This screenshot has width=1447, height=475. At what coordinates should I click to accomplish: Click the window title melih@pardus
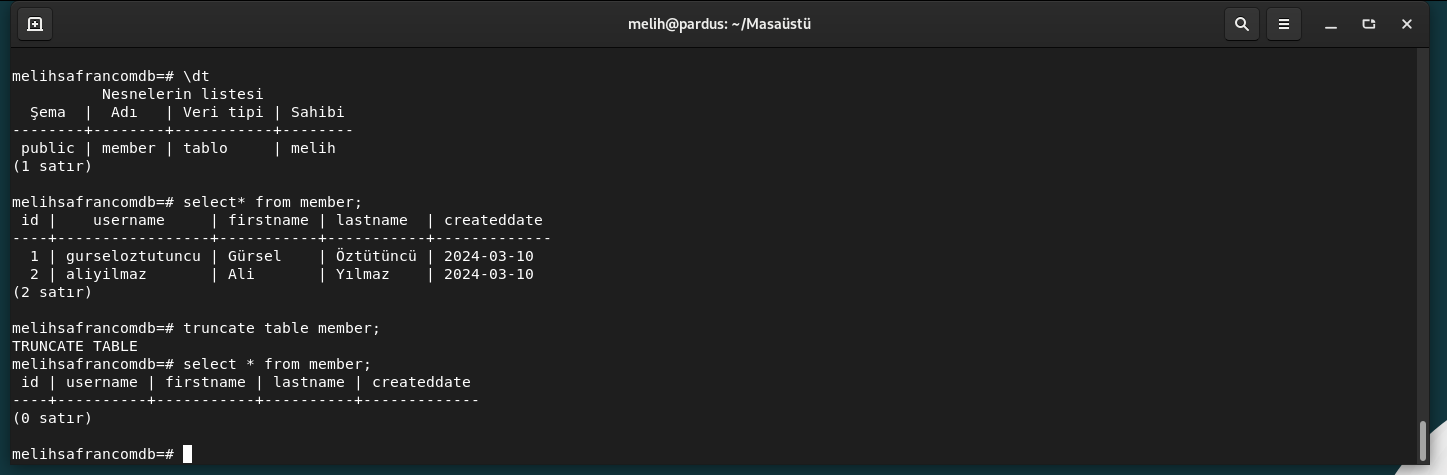(719, 24)
